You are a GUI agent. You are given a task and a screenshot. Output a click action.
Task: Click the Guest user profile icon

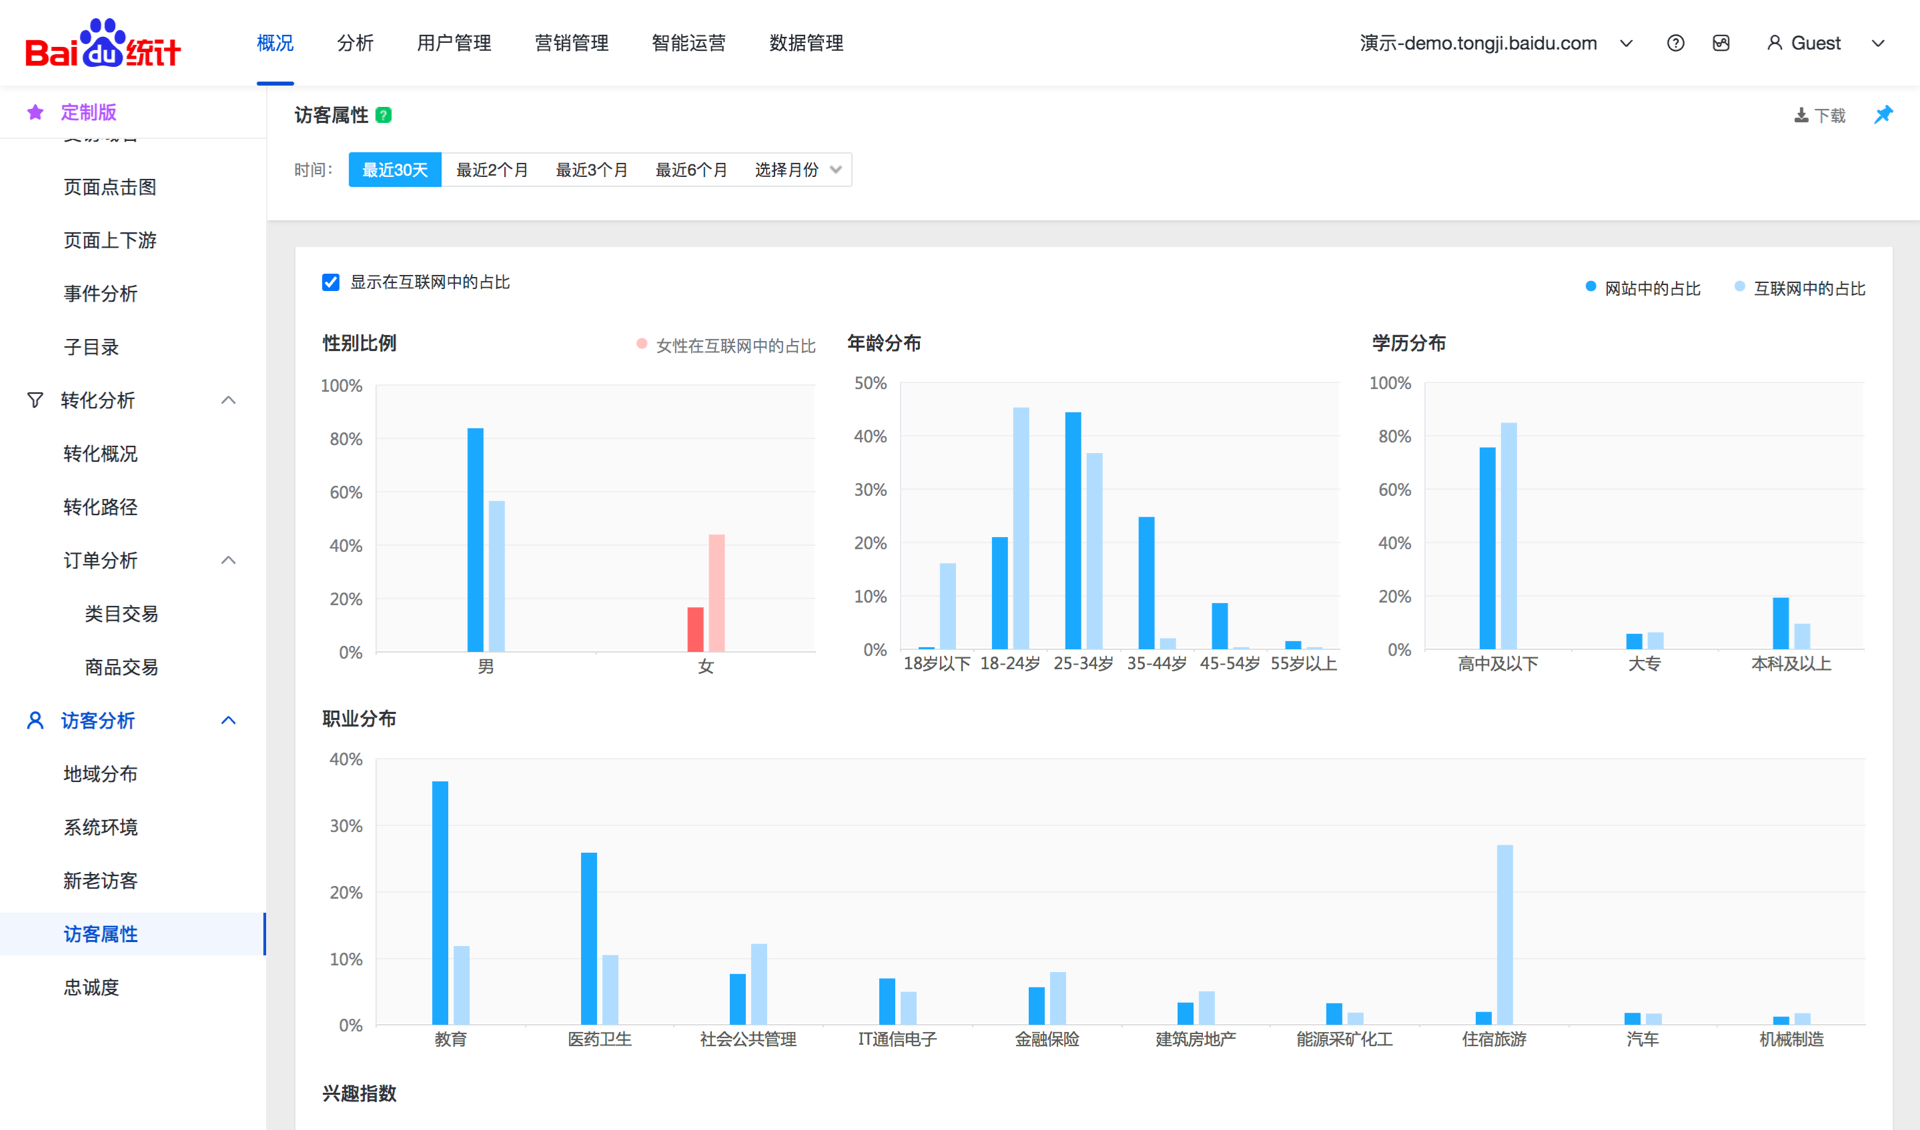(1774, 43)
